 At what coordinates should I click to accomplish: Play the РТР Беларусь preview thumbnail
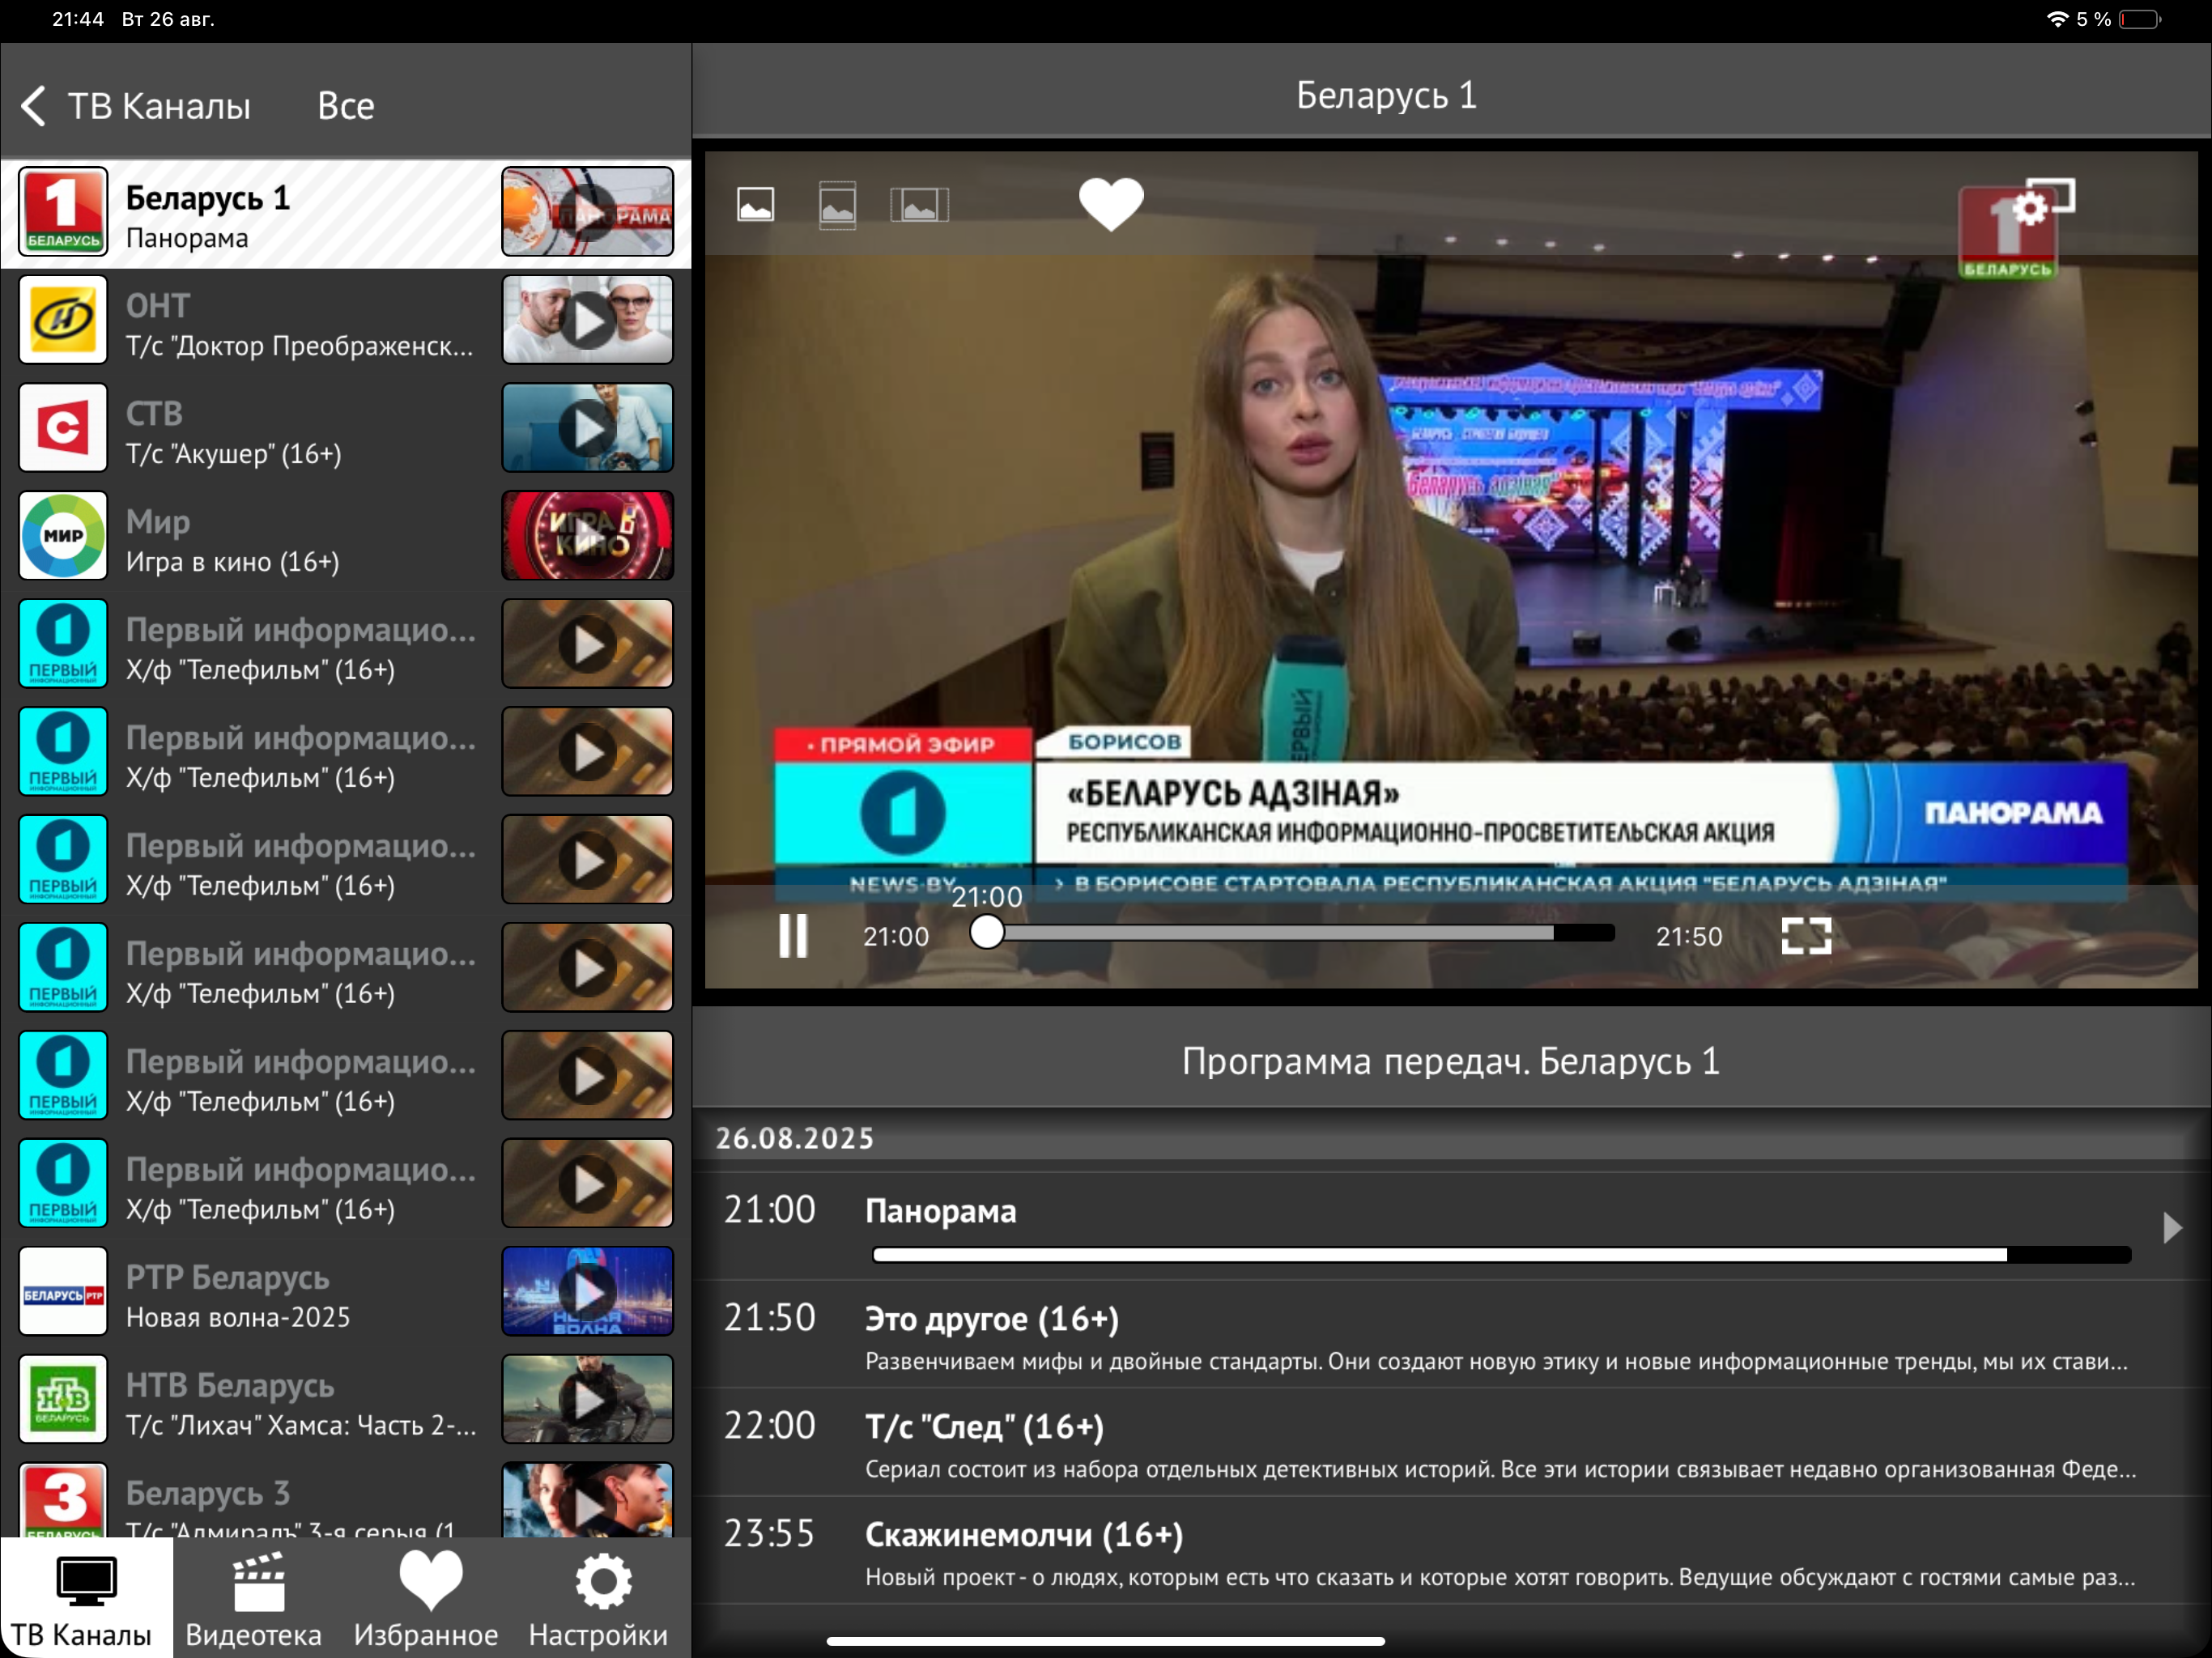tap(588, 1292)
